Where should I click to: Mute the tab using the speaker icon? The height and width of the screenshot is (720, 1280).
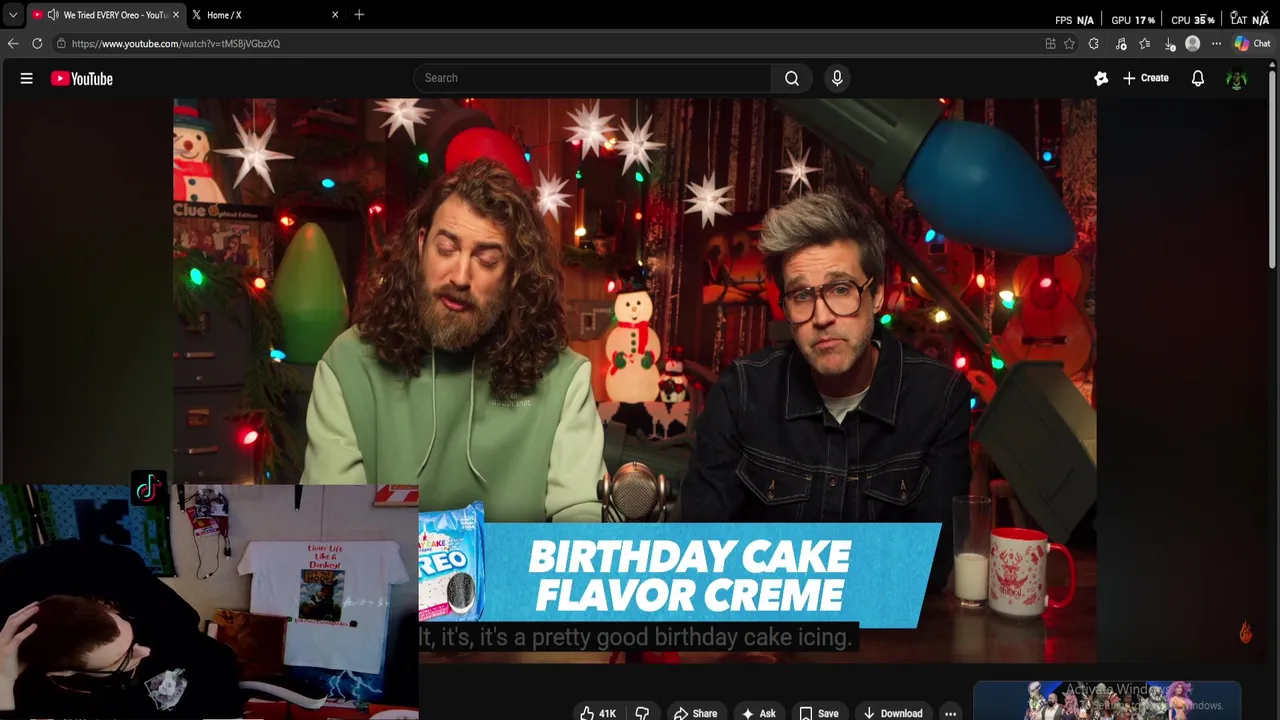point(53,15)
